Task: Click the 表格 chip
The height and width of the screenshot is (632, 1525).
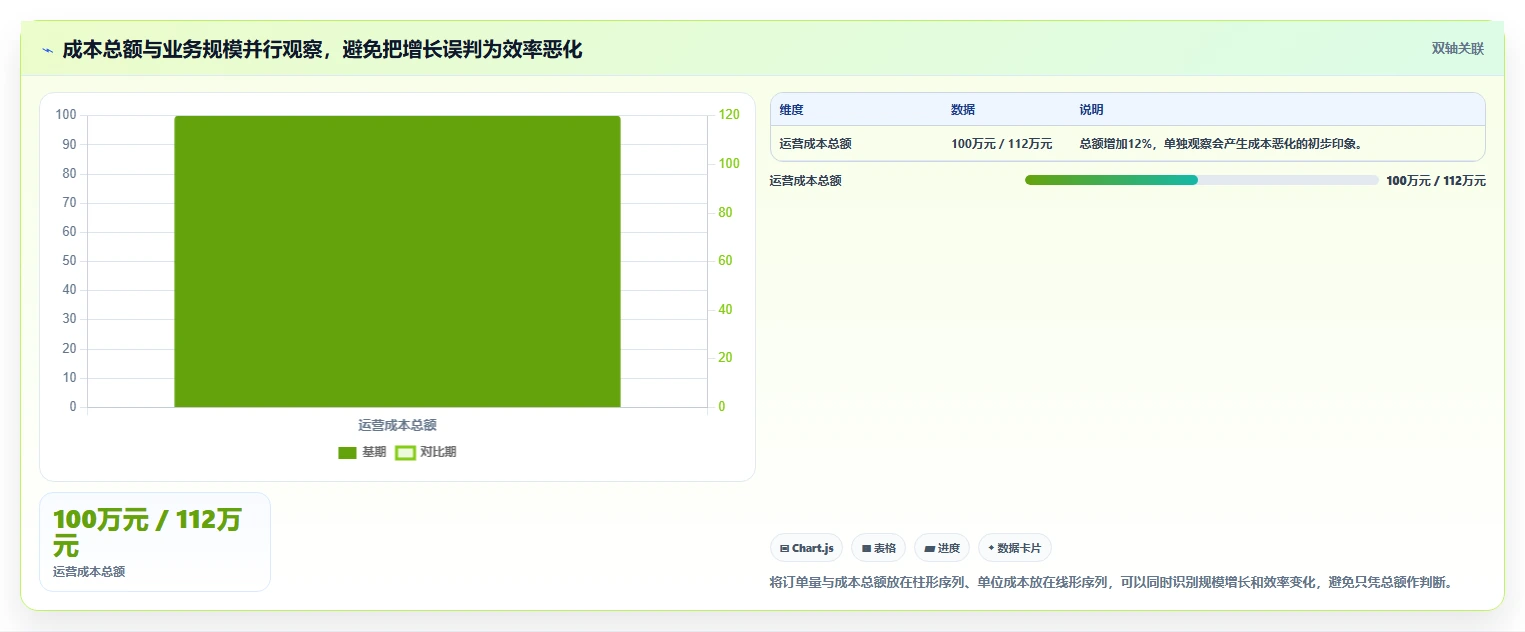Action: point(878,548)
